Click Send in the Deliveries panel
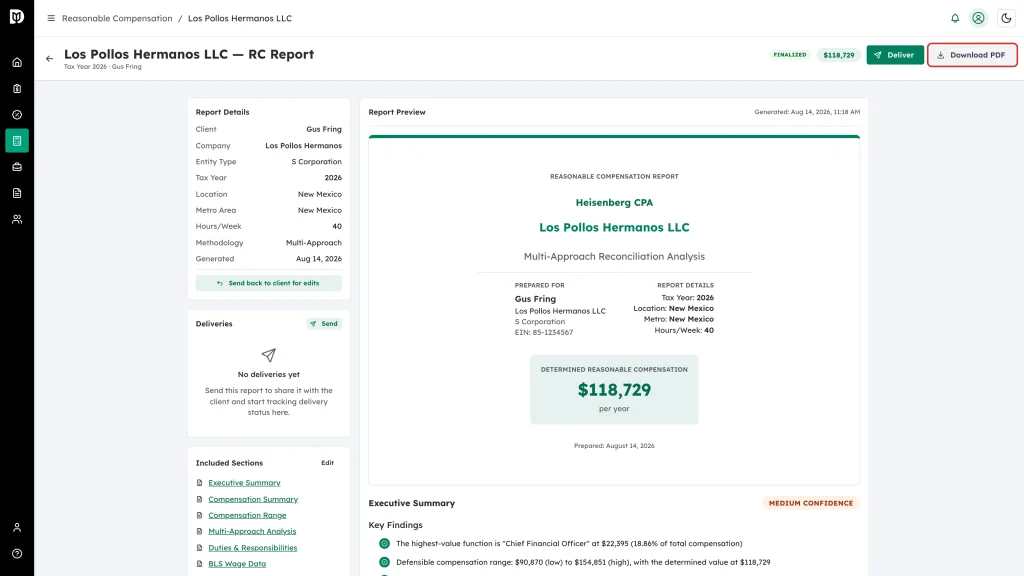This screenshot has height=576, width=1024. pos(324,324)
